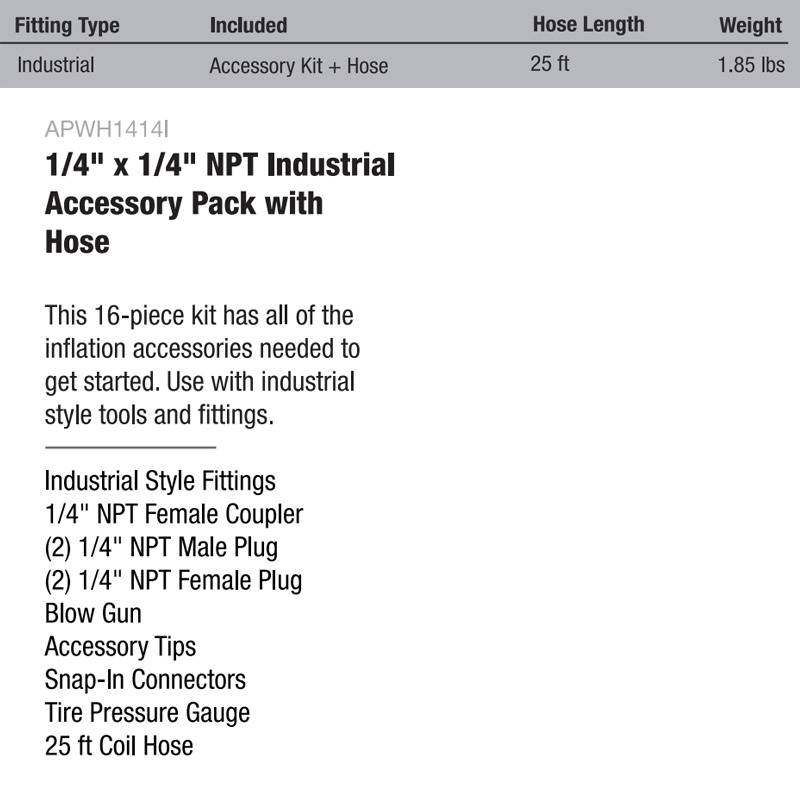Click the Blow Gun list item
Image resolution: width=800 pixels, height=800 pixels.
[x=93, y=613]
